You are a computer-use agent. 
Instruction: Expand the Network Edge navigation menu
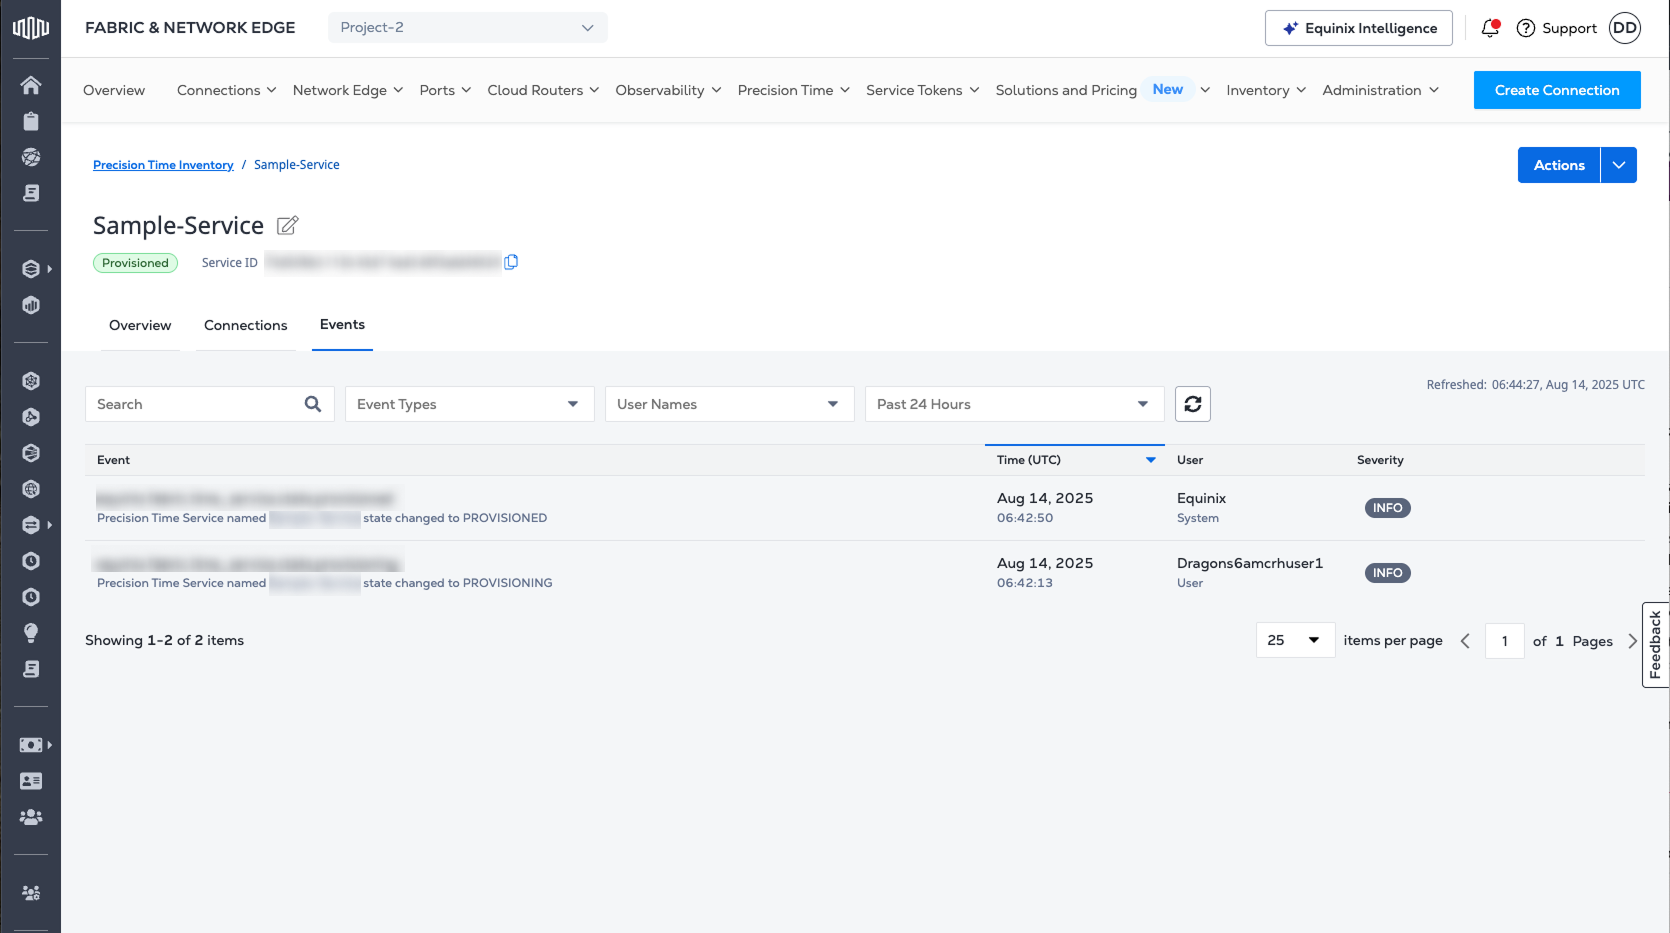tap(348, 90)
